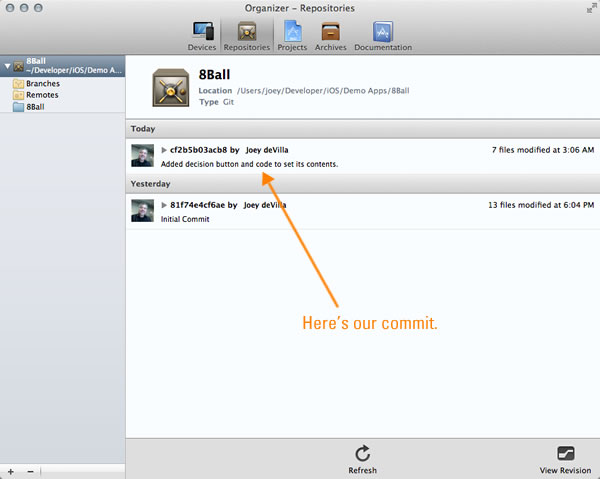The height and width of the screenshot is (479, 600).
Task: Select the 8Ball repository safe icon in sidebar
Action: click(19, 66)
